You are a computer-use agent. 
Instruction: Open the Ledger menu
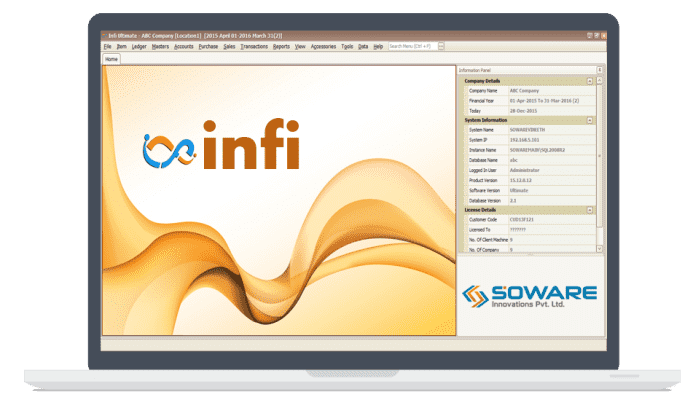tap(139, 46)
